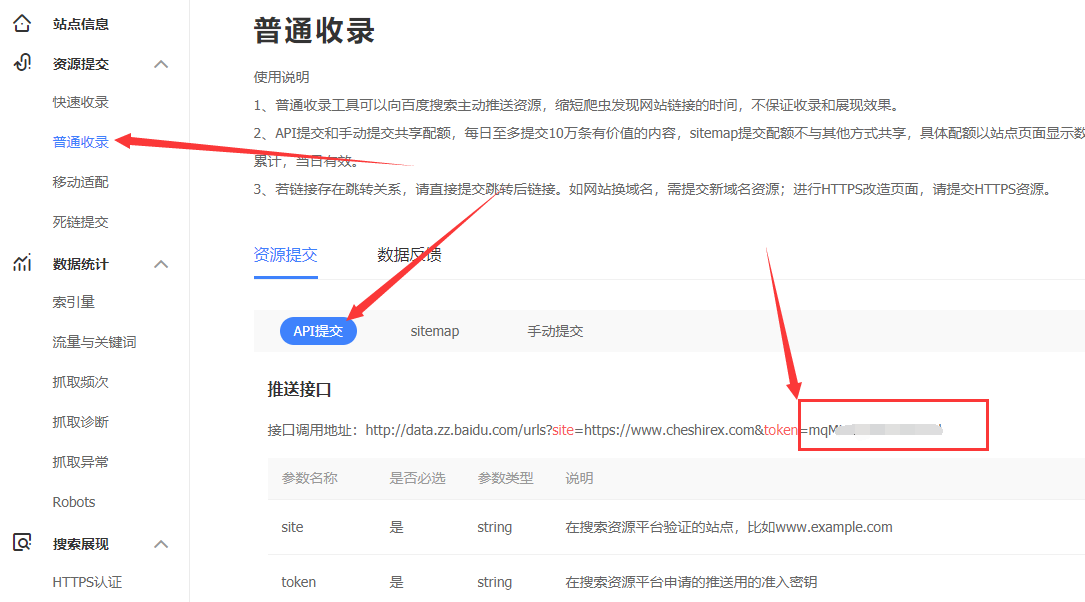Click the 说明 column header
This screenshot has height=602, width=1085.
coord(579,479)
